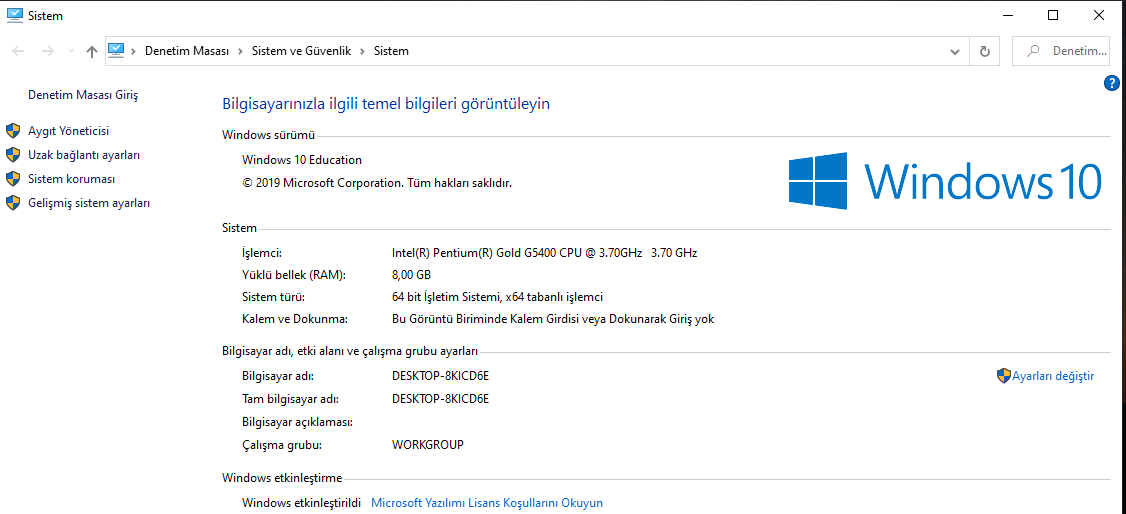The height and width of the screenshot is (514, 1126).
Task: Click shield icon next to Ayarları değiştir
Action: point(1004,375)
